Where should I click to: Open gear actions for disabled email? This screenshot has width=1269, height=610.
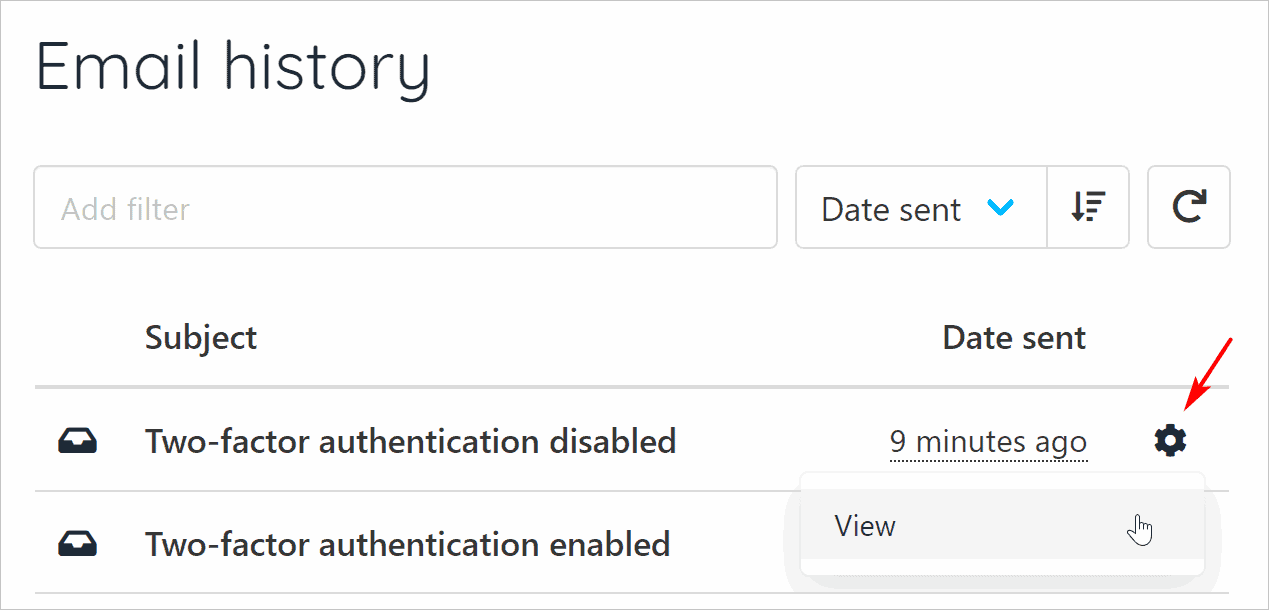click(1170, 440)
